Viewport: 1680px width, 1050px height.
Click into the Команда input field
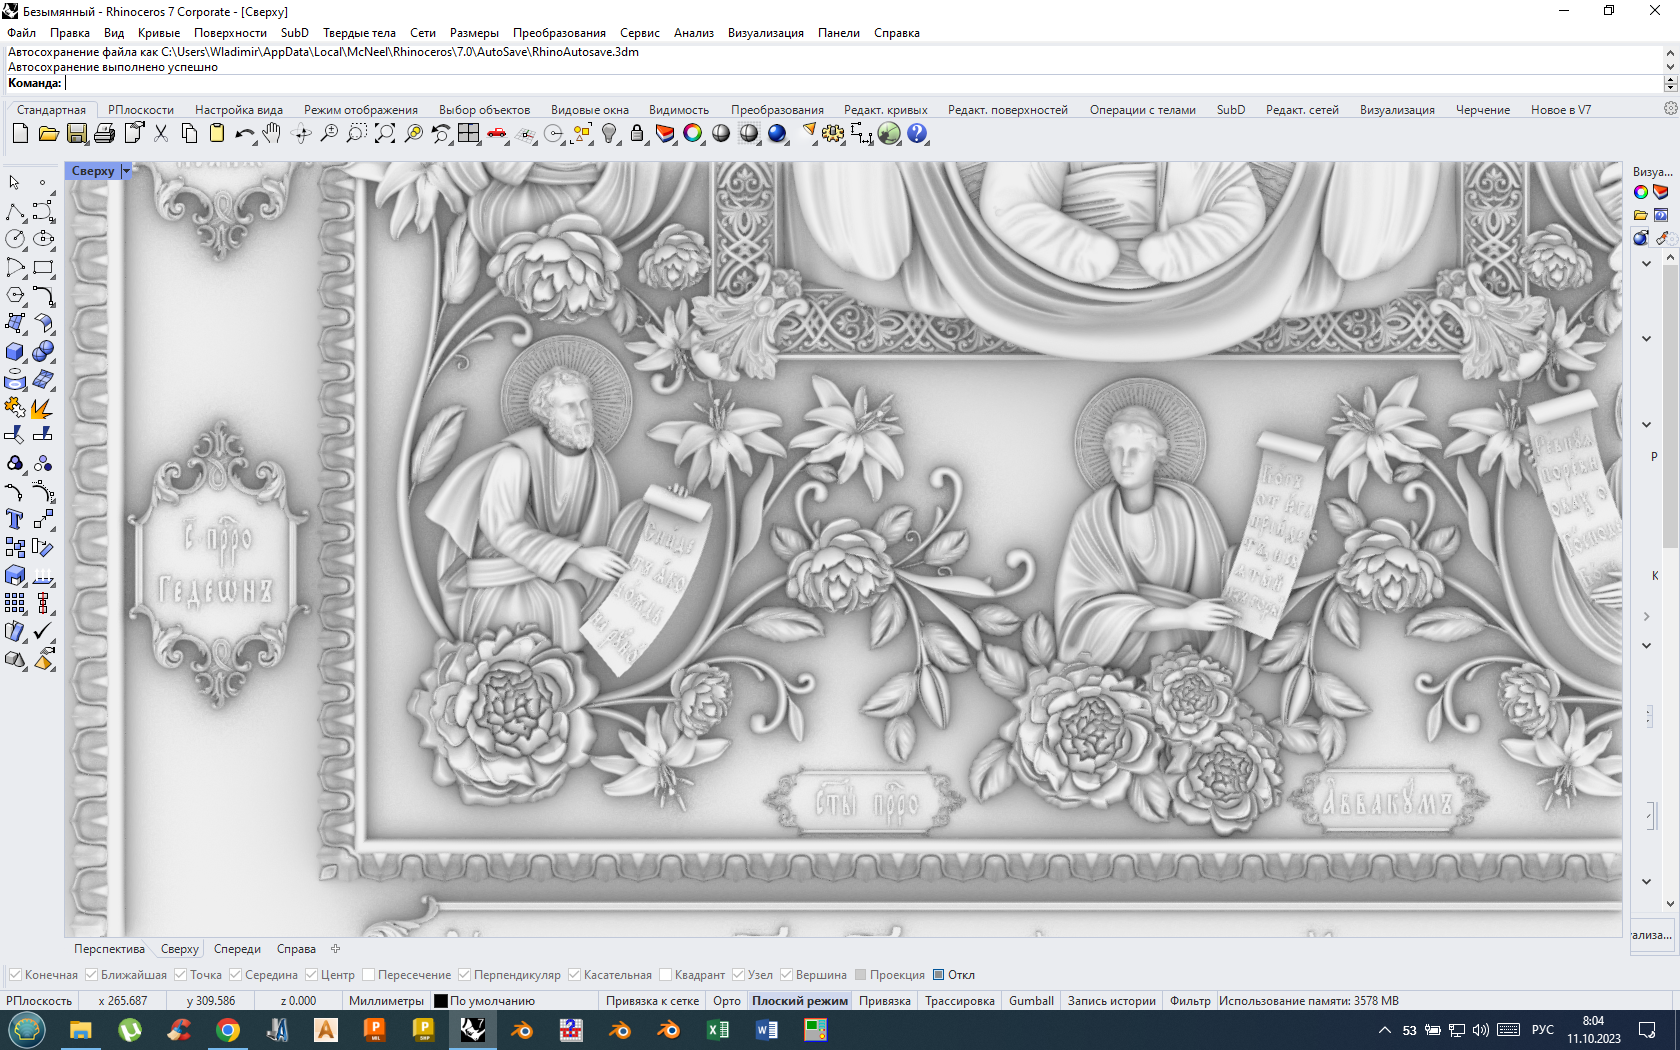click(x=862, y=83)
